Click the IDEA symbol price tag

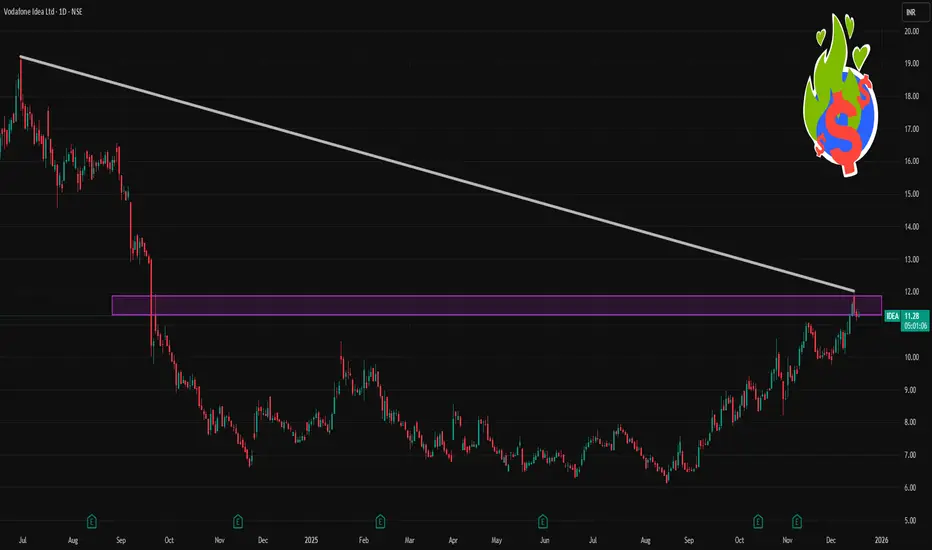pyautogui.click(x=892, y=316)
